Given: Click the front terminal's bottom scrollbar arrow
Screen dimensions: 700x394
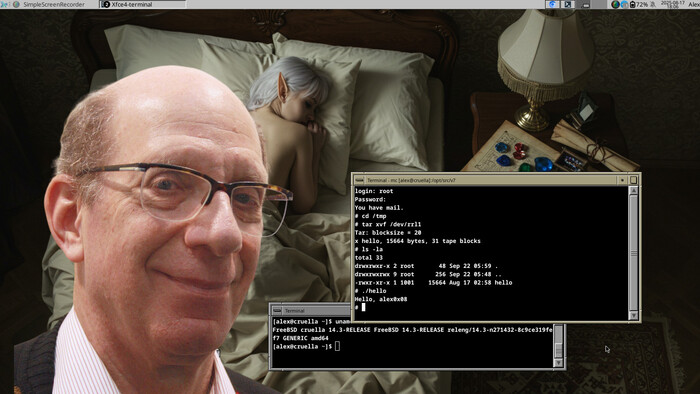Looking at the screenshot, I should coord(633,315).
